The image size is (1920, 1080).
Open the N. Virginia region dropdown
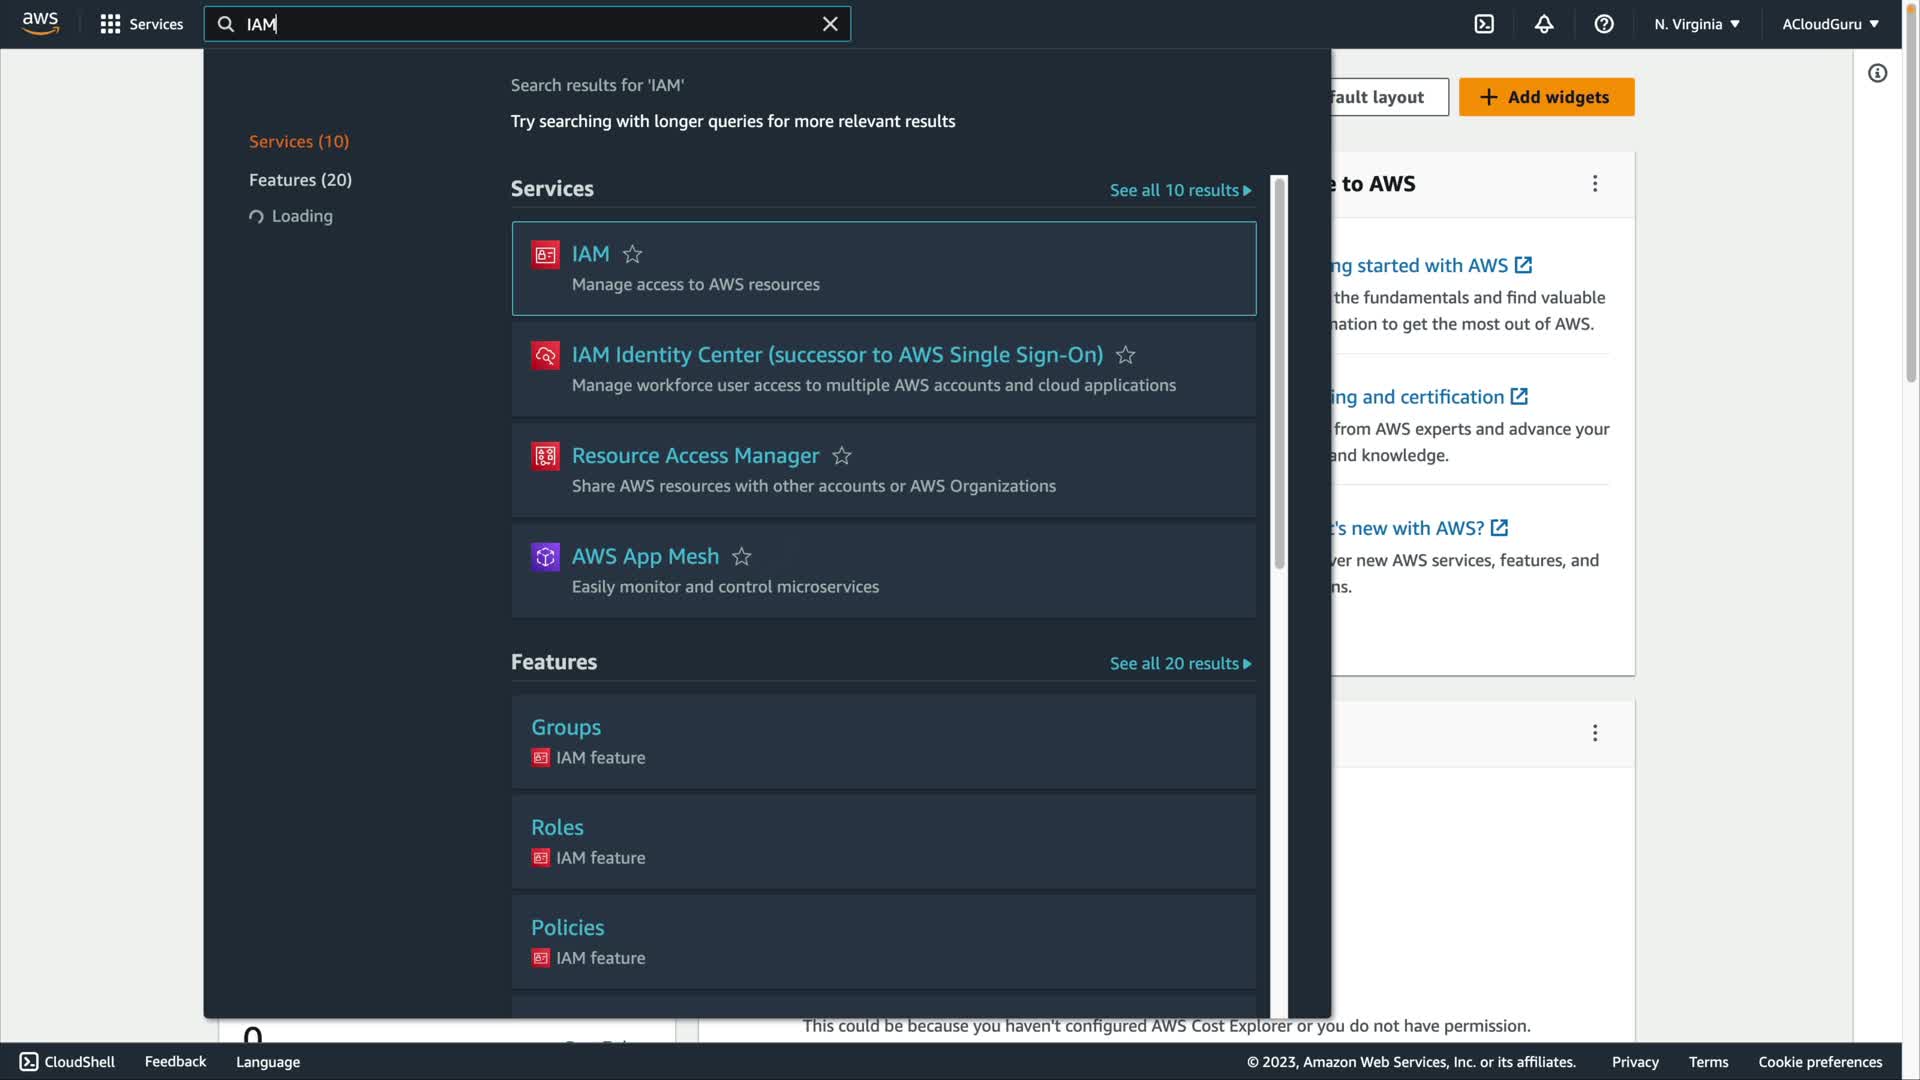1697,24
